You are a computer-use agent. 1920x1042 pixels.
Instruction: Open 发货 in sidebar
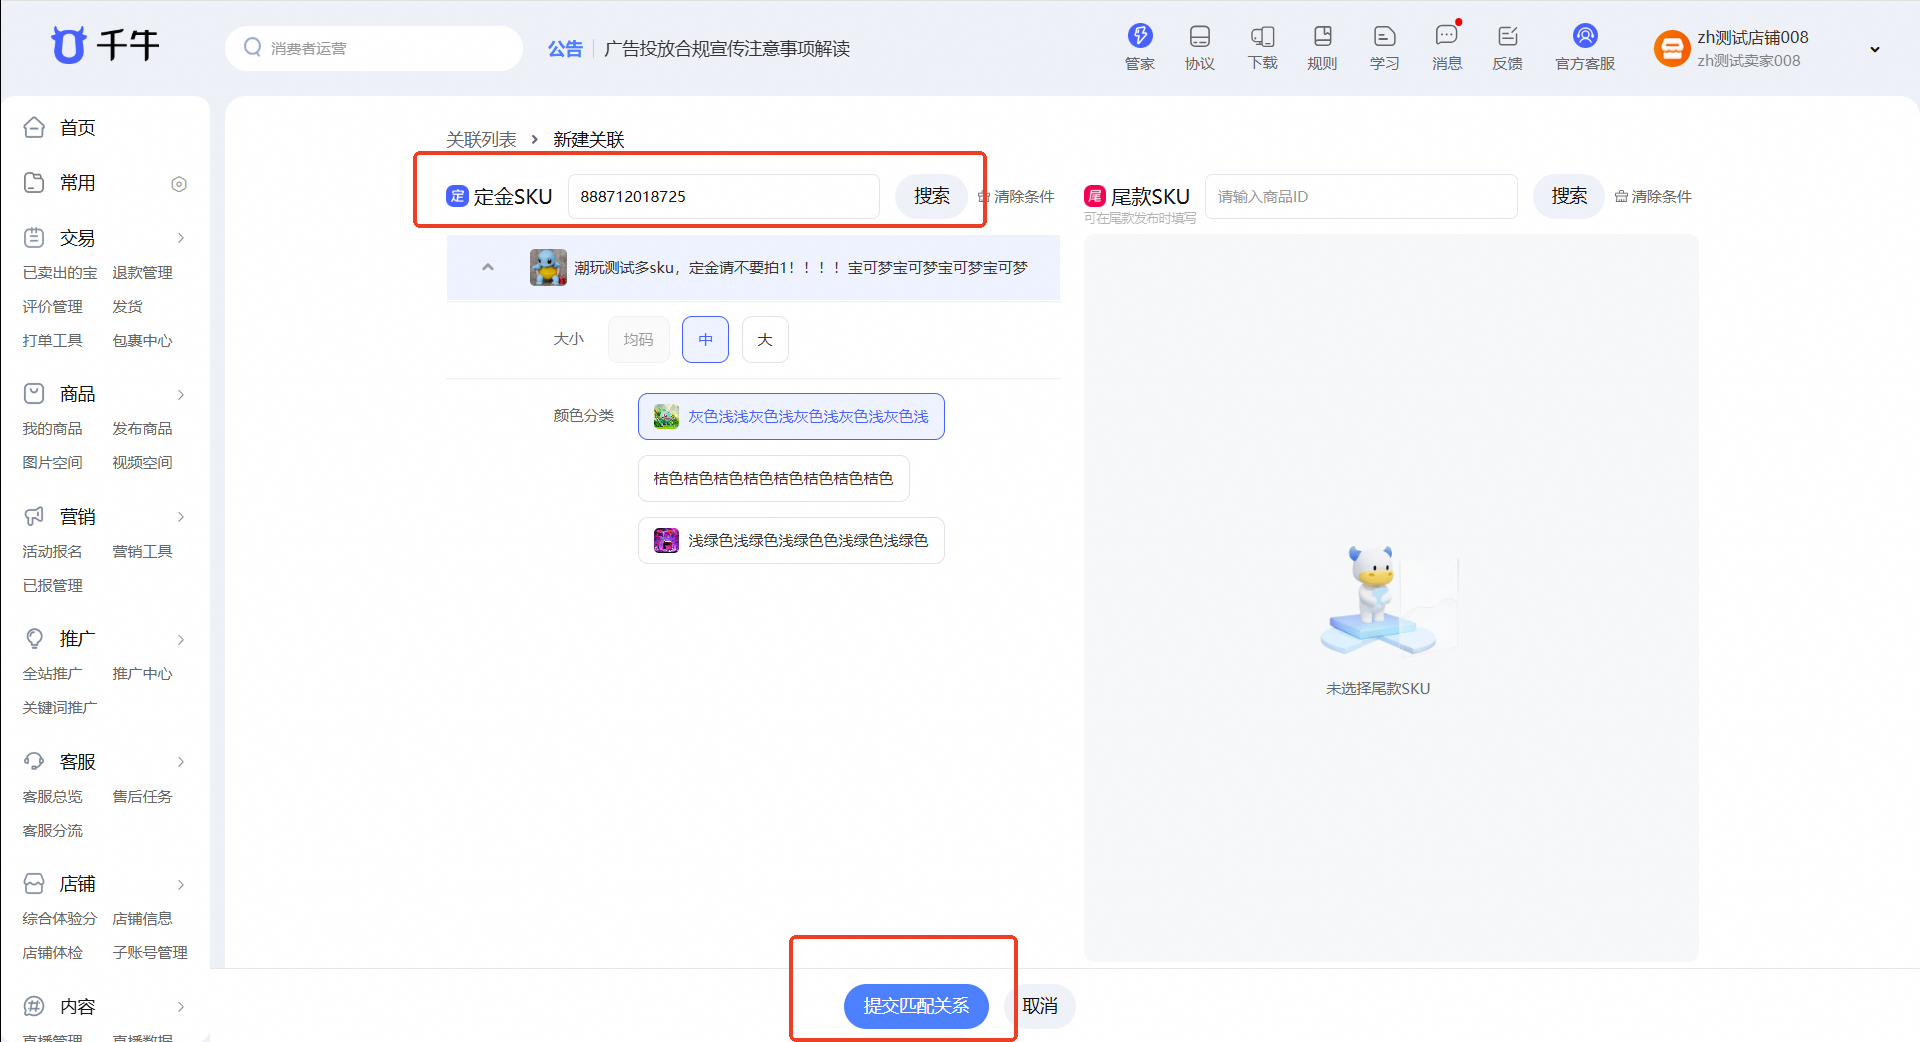tap(127, 307)
